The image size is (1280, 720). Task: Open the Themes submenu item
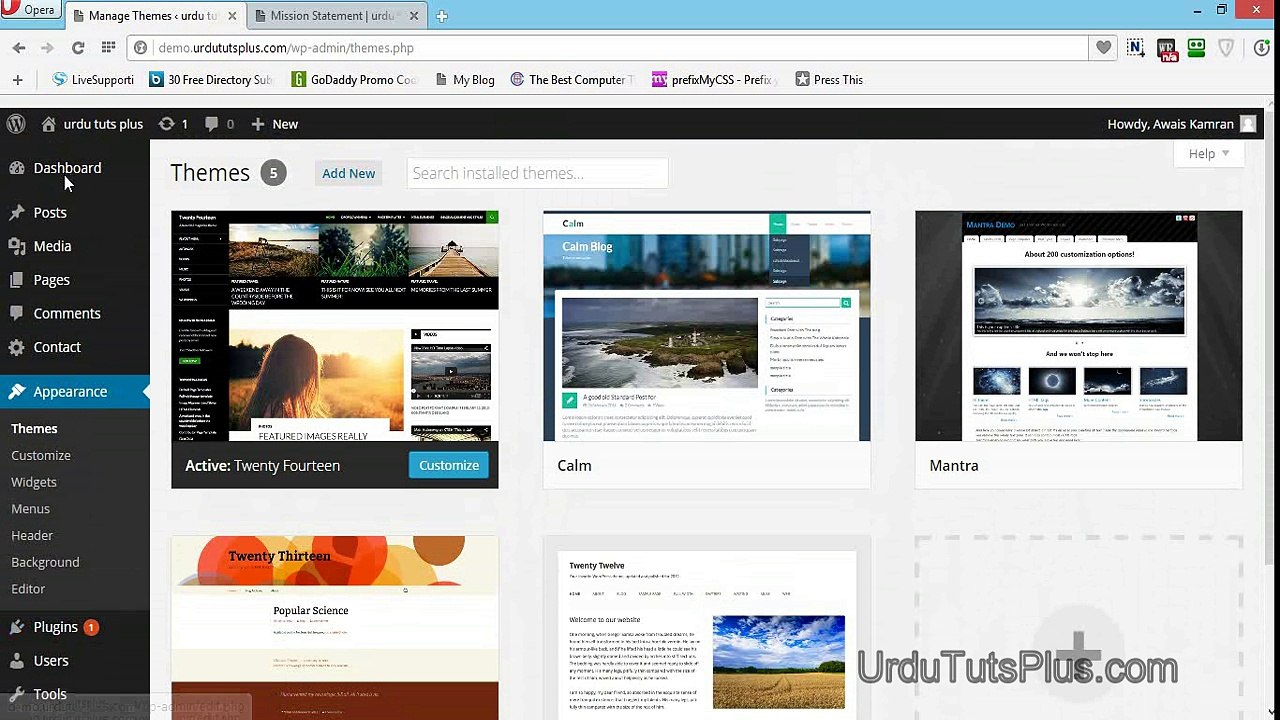tap(34, 428)
